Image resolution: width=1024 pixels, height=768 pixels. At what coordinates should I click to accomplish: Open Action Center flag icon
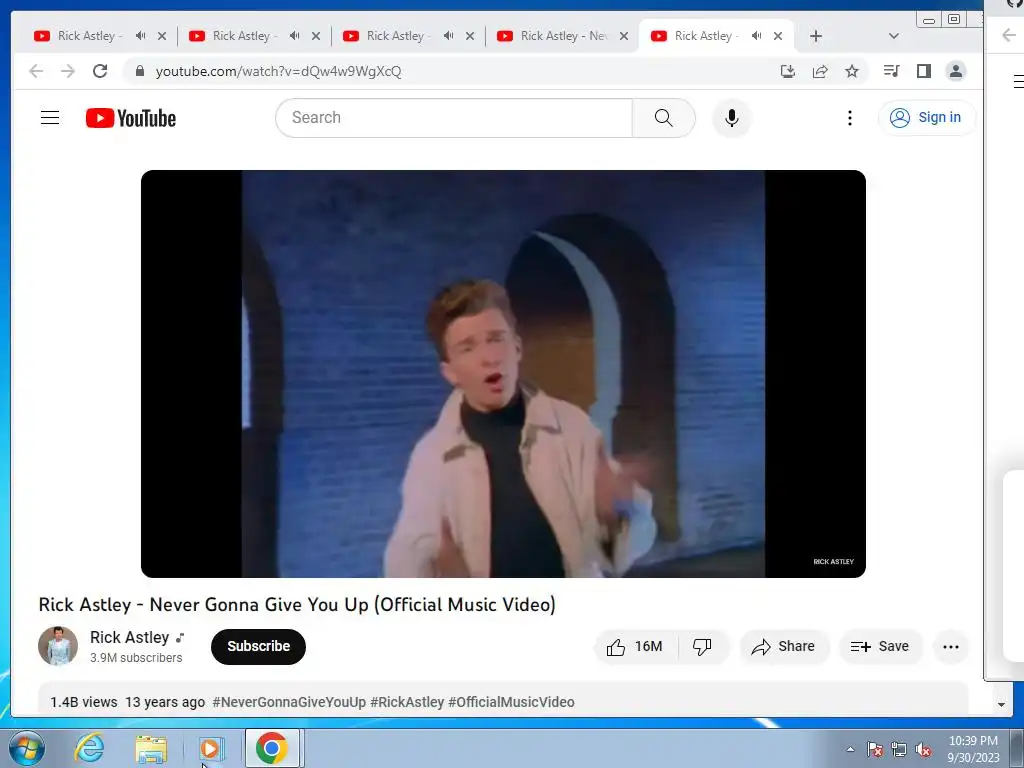tap(875, 749)
